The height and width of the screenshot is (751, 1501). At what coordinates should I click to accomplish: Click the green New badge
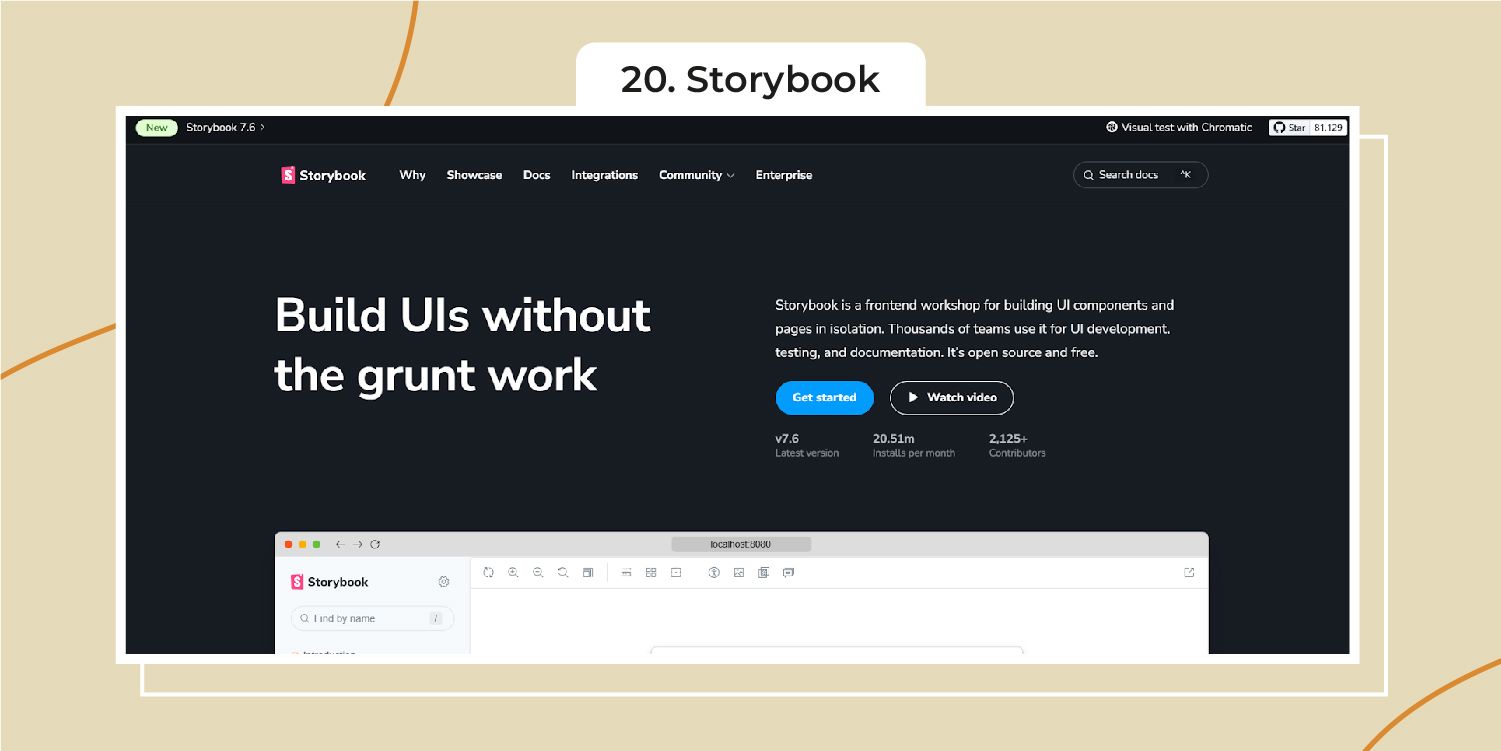click(x=156, y=128)
